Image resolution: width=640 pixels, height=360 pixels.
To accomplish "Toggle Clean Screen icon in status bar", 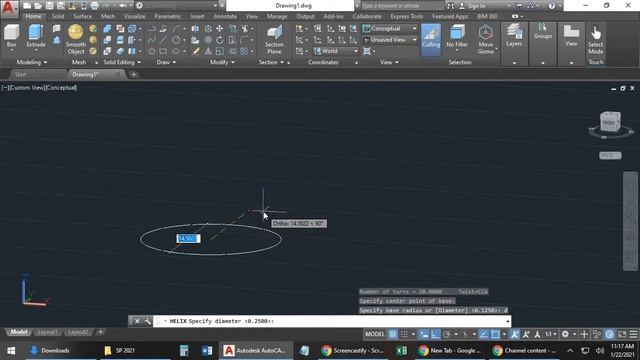I will (x=622, y=334).
